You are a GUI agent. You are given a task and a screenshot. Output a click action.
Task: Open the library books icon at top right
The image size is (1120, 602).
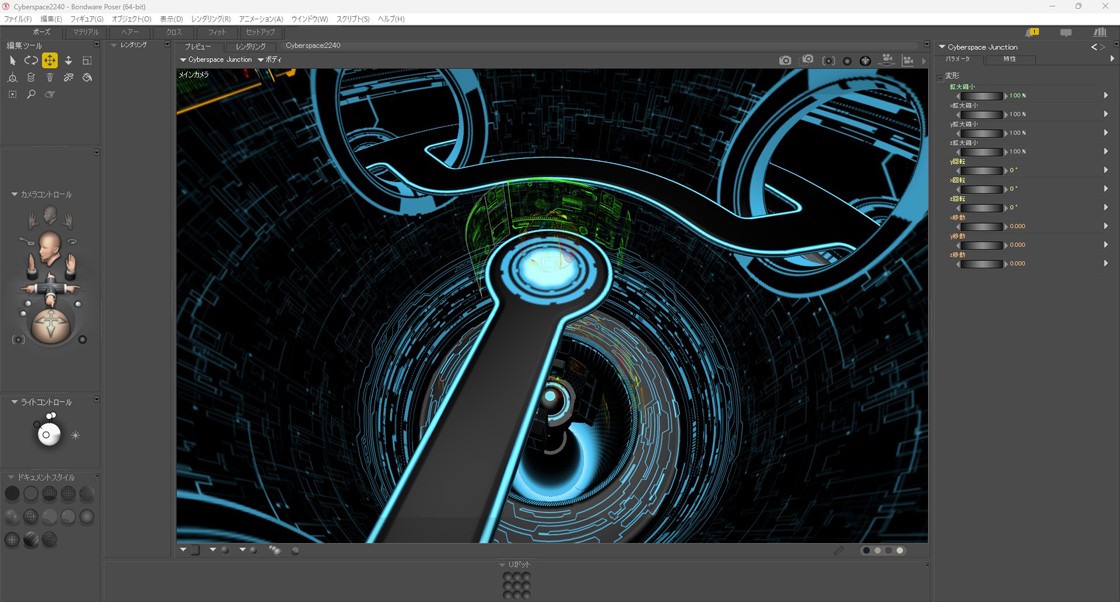click(x=1100, y=32)
